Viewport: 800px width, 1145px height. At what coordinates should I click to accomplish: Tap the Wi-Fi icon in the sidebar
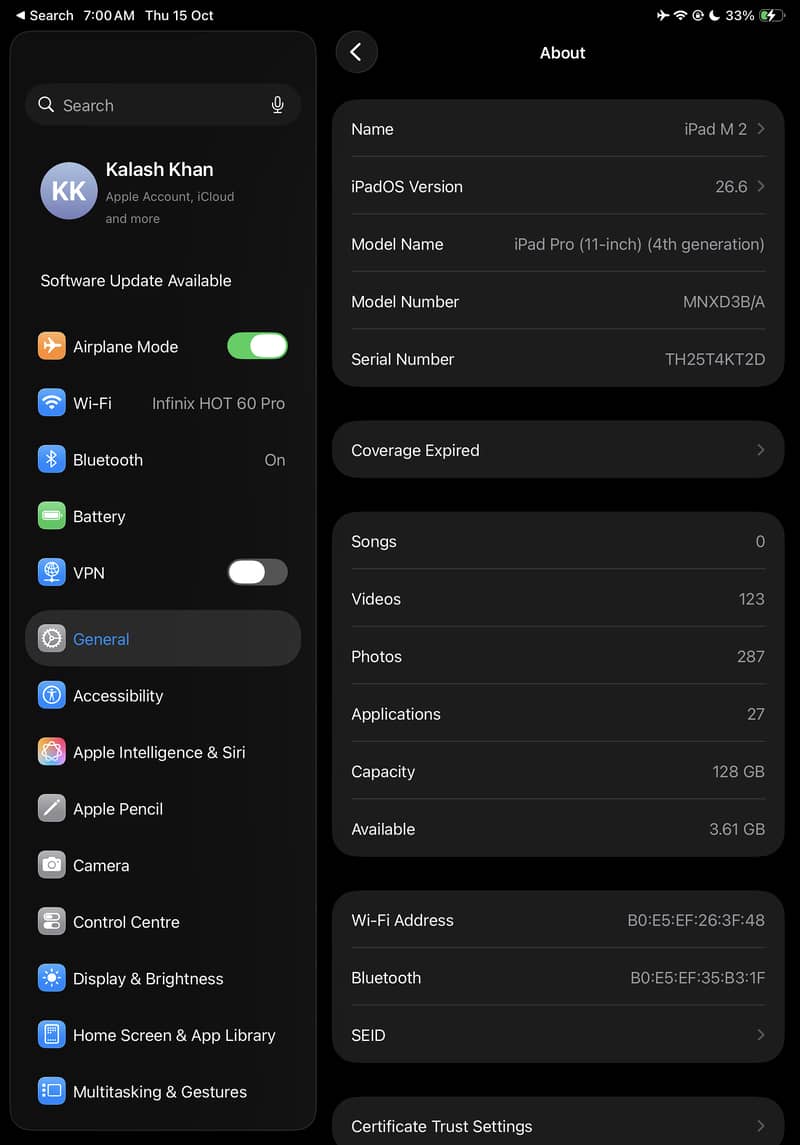coord(51,402)
